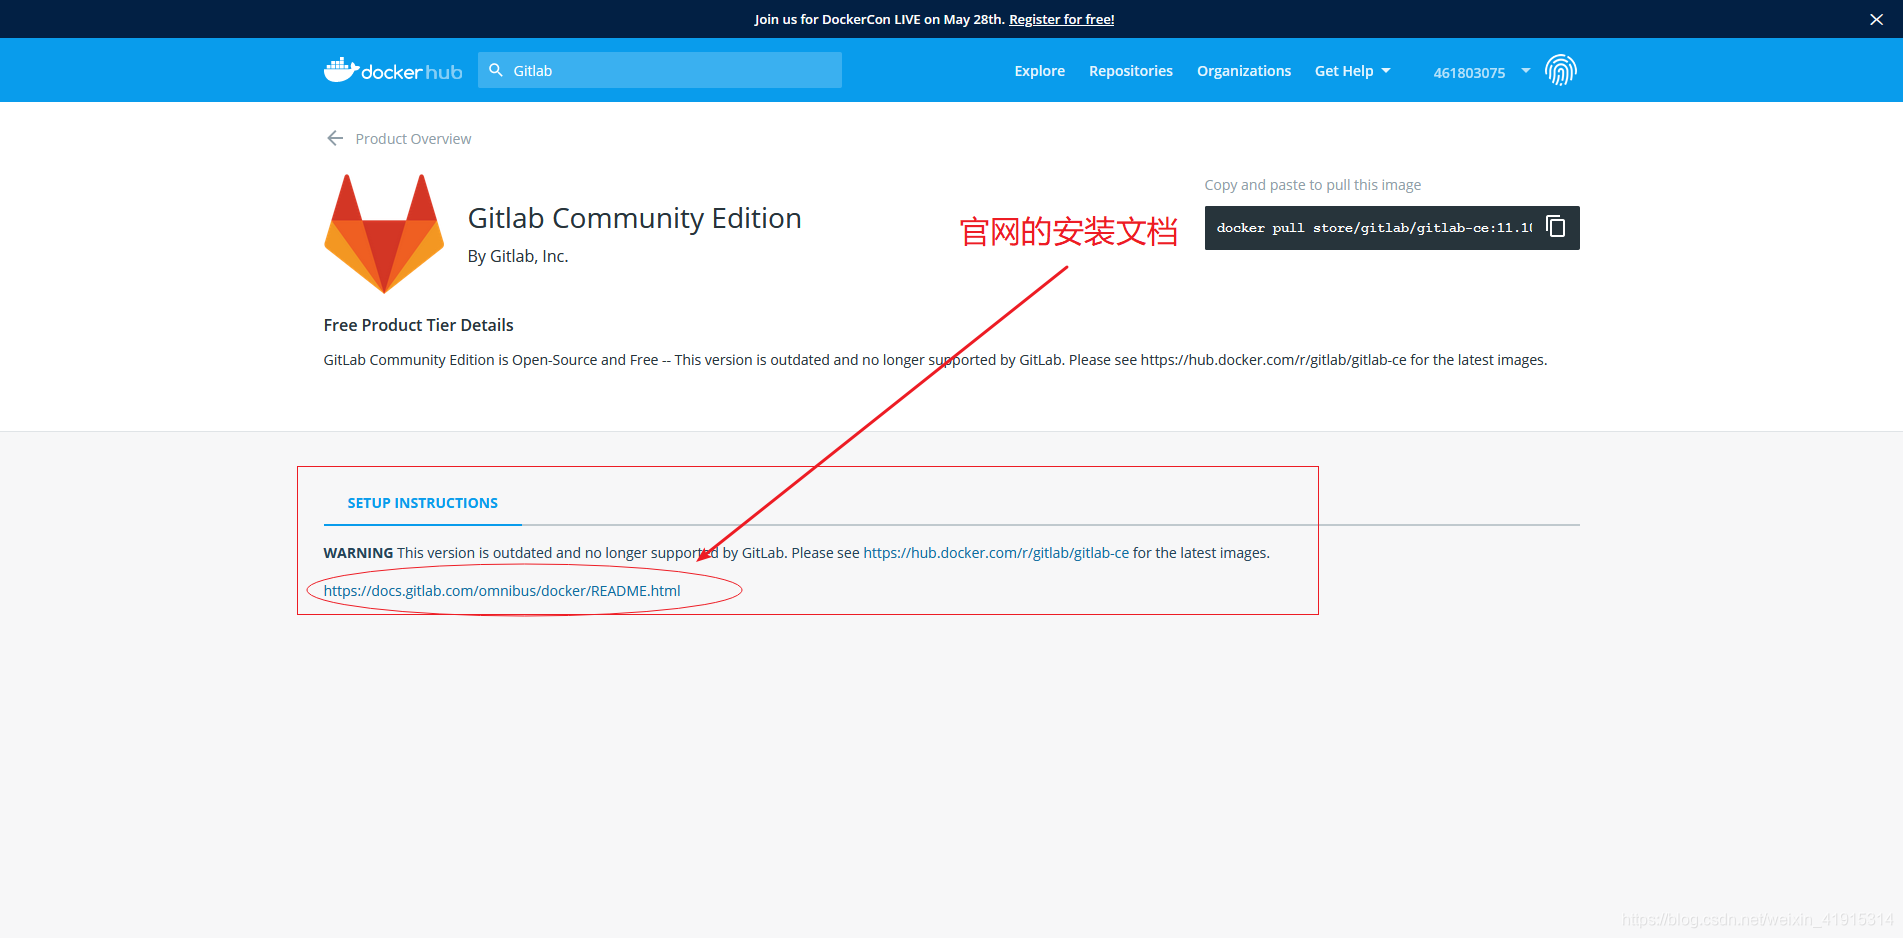The image size is (1903, 938).
Task: Follow the Register for free! link
Action: point(1061,19)
